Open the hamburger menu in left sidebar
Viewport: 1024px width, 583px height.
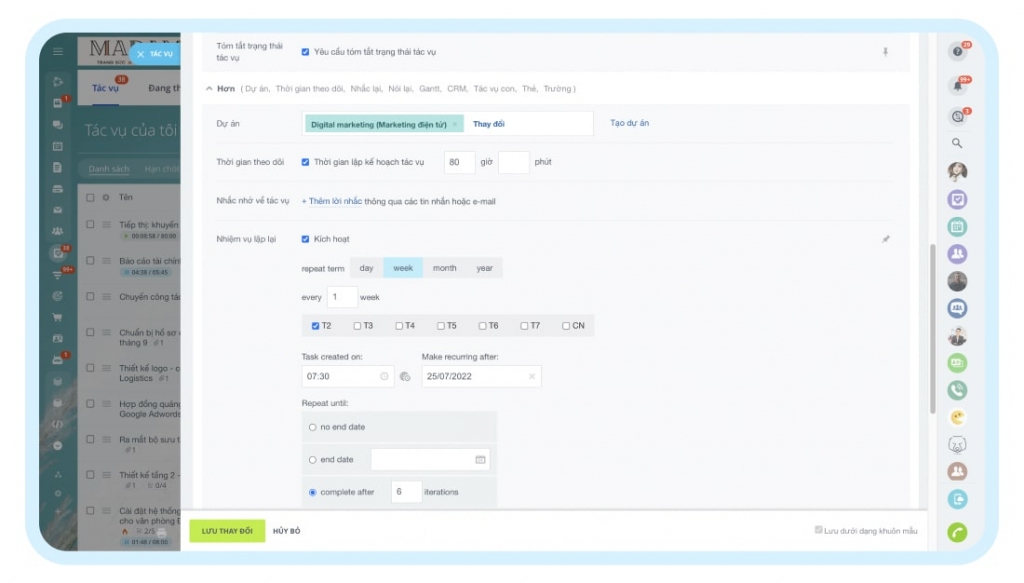point(58,52)
